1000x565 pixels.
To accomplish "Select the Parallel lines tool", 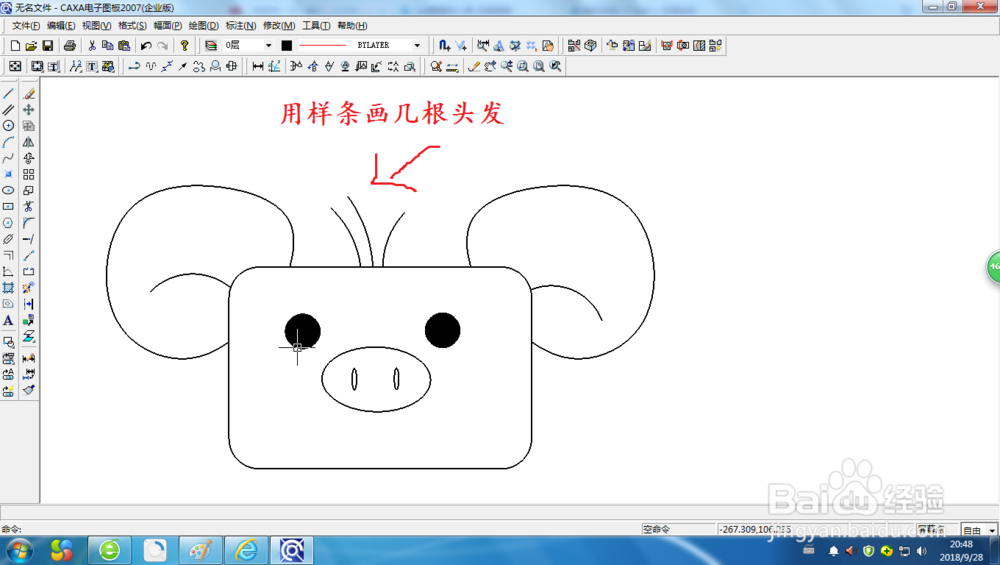I will pyautogui.click(x=8, y=110).
